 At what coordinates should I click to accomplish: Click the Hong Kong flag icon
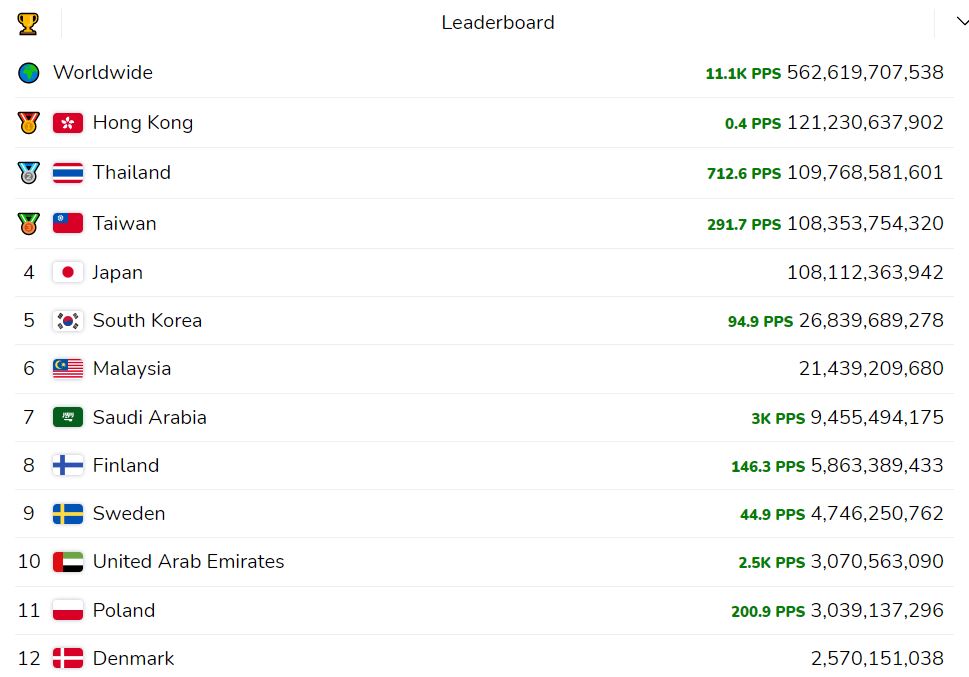tap(68, 123)
